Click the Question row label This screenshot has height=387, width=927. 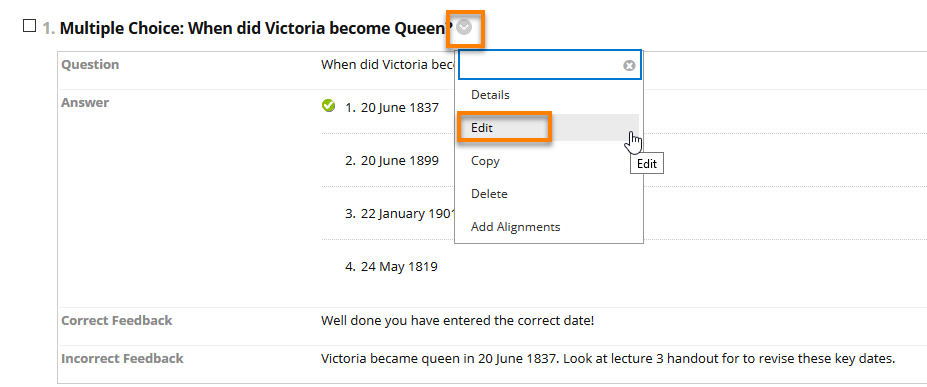click(90, 64)
